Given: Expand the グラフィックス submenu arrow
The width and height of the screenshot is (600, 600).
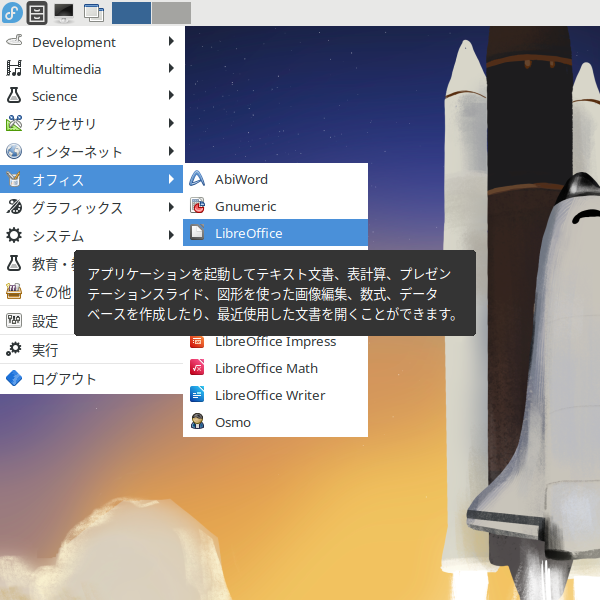Looking at the screenshot, I should coord(171,207).
